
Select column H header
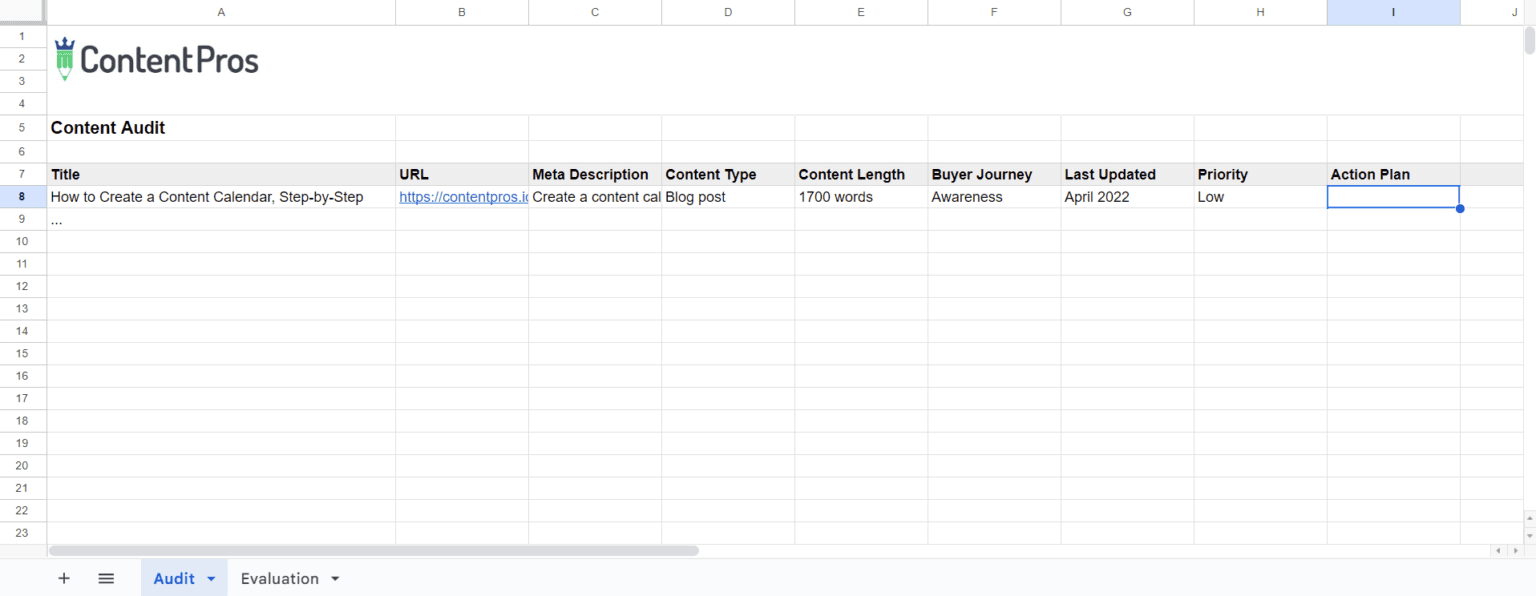pos(1260,12)
